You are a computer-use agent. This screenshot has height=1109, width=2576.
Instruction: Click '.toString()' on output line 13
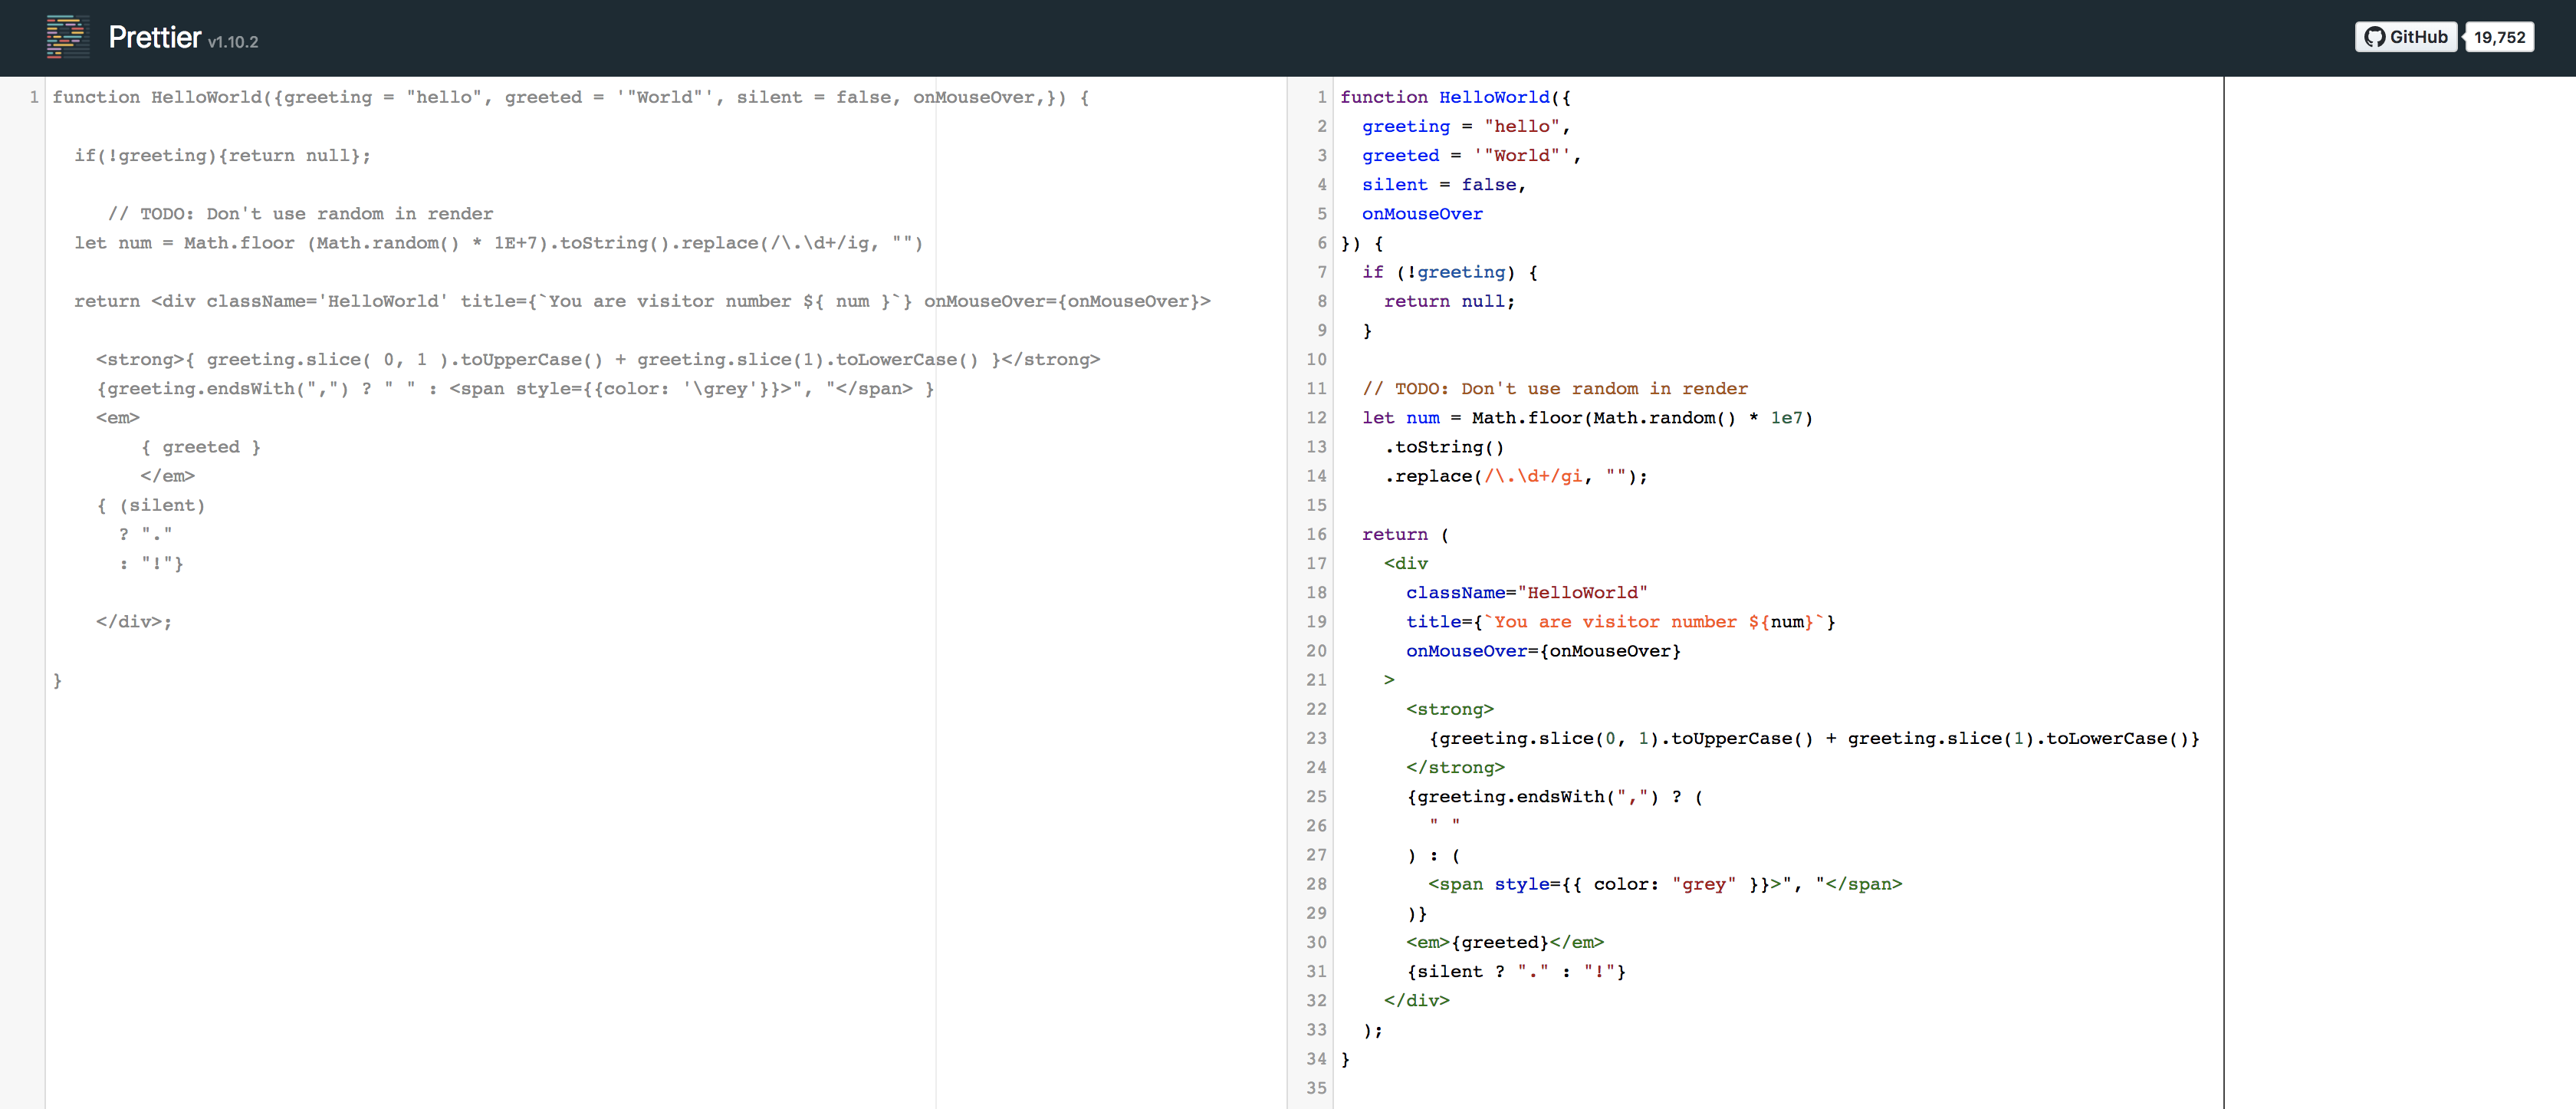pos(1444,447)
